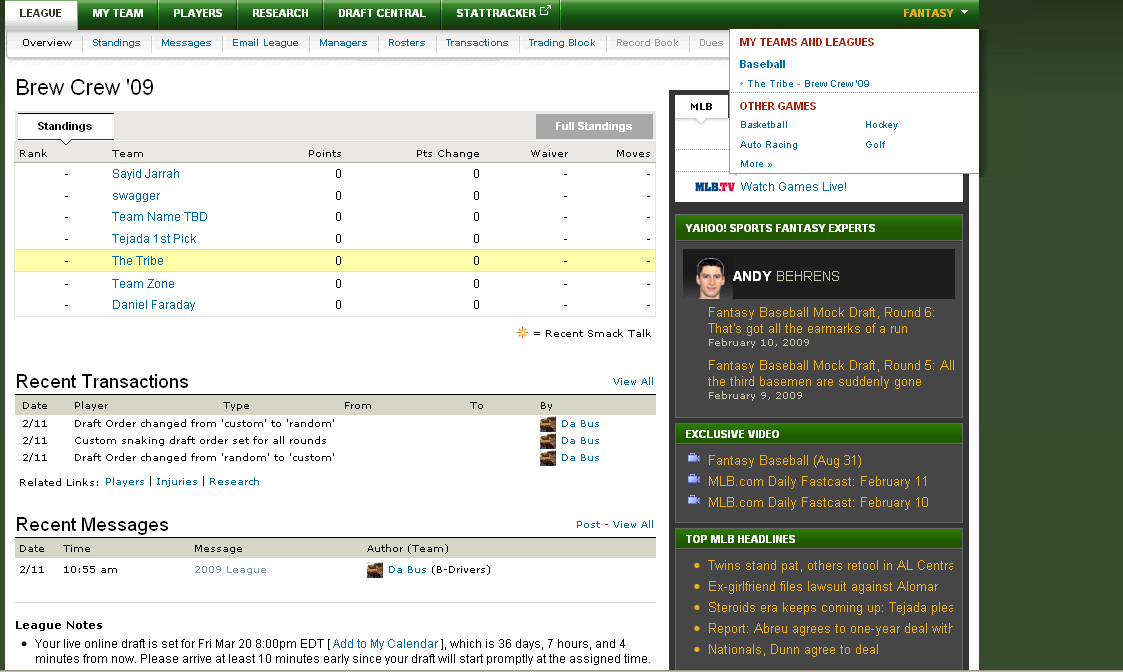
Task: Click Da Bus avatar in first transaction row
Action: tap(548, 423)
